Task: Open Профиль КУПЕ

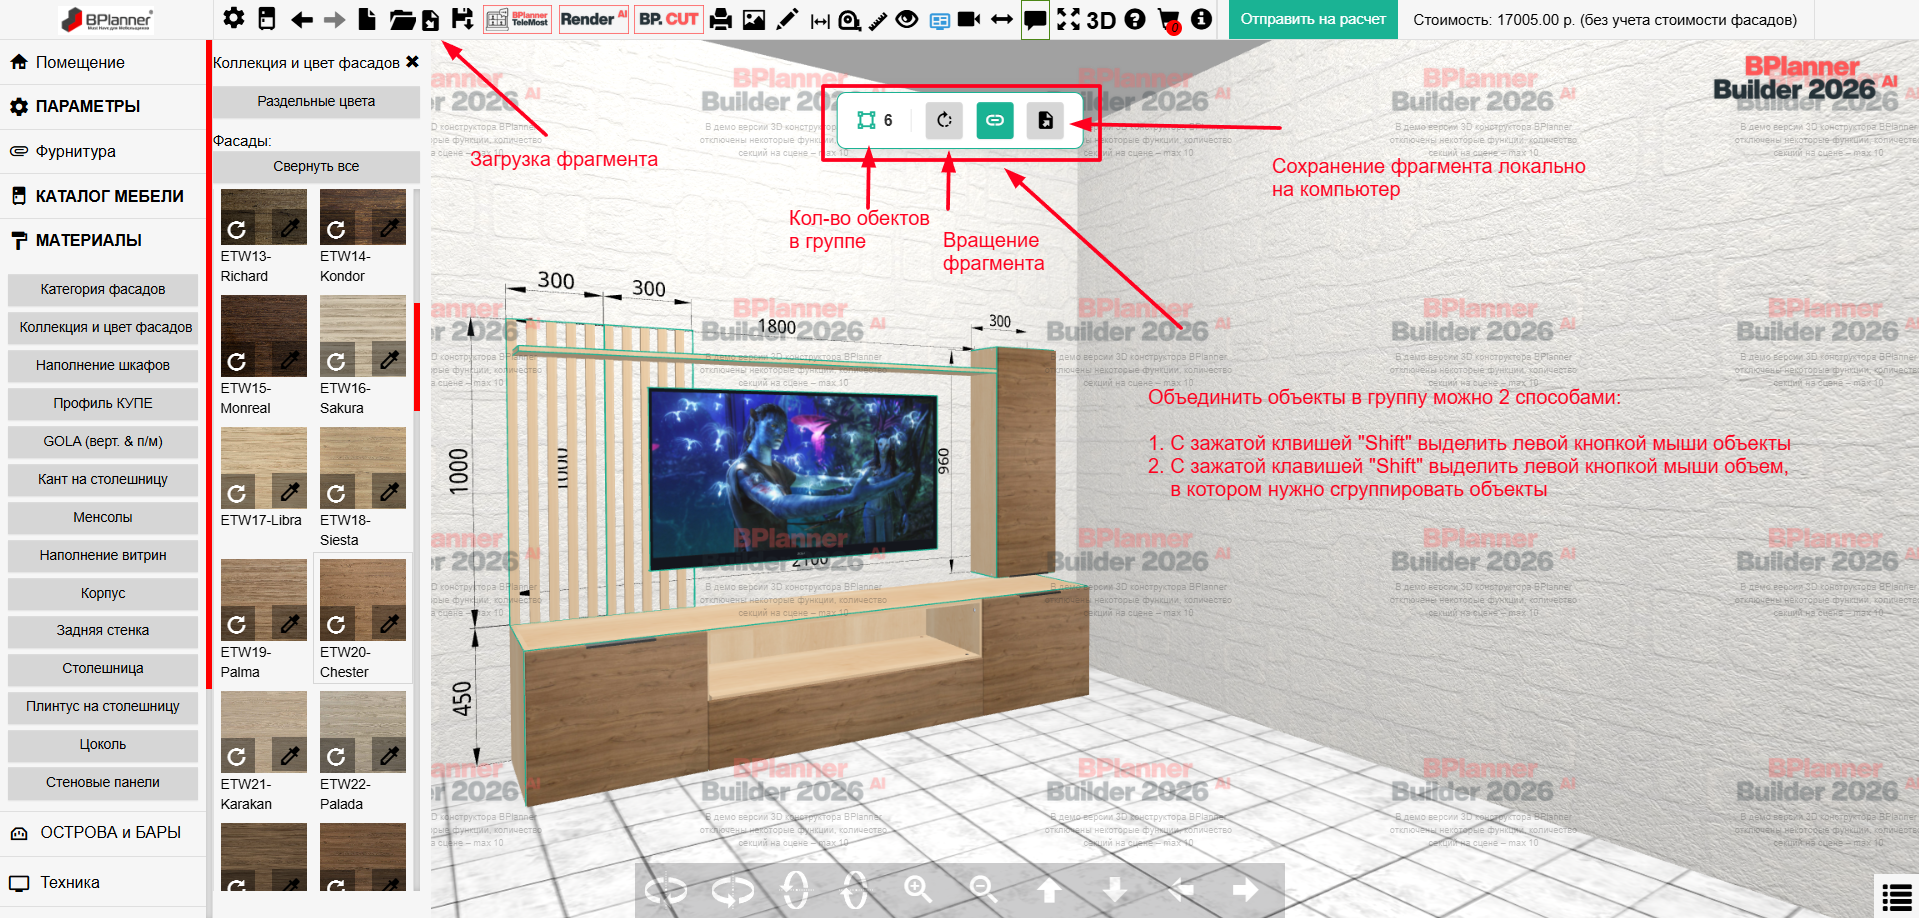Action: tap(103, 403)
